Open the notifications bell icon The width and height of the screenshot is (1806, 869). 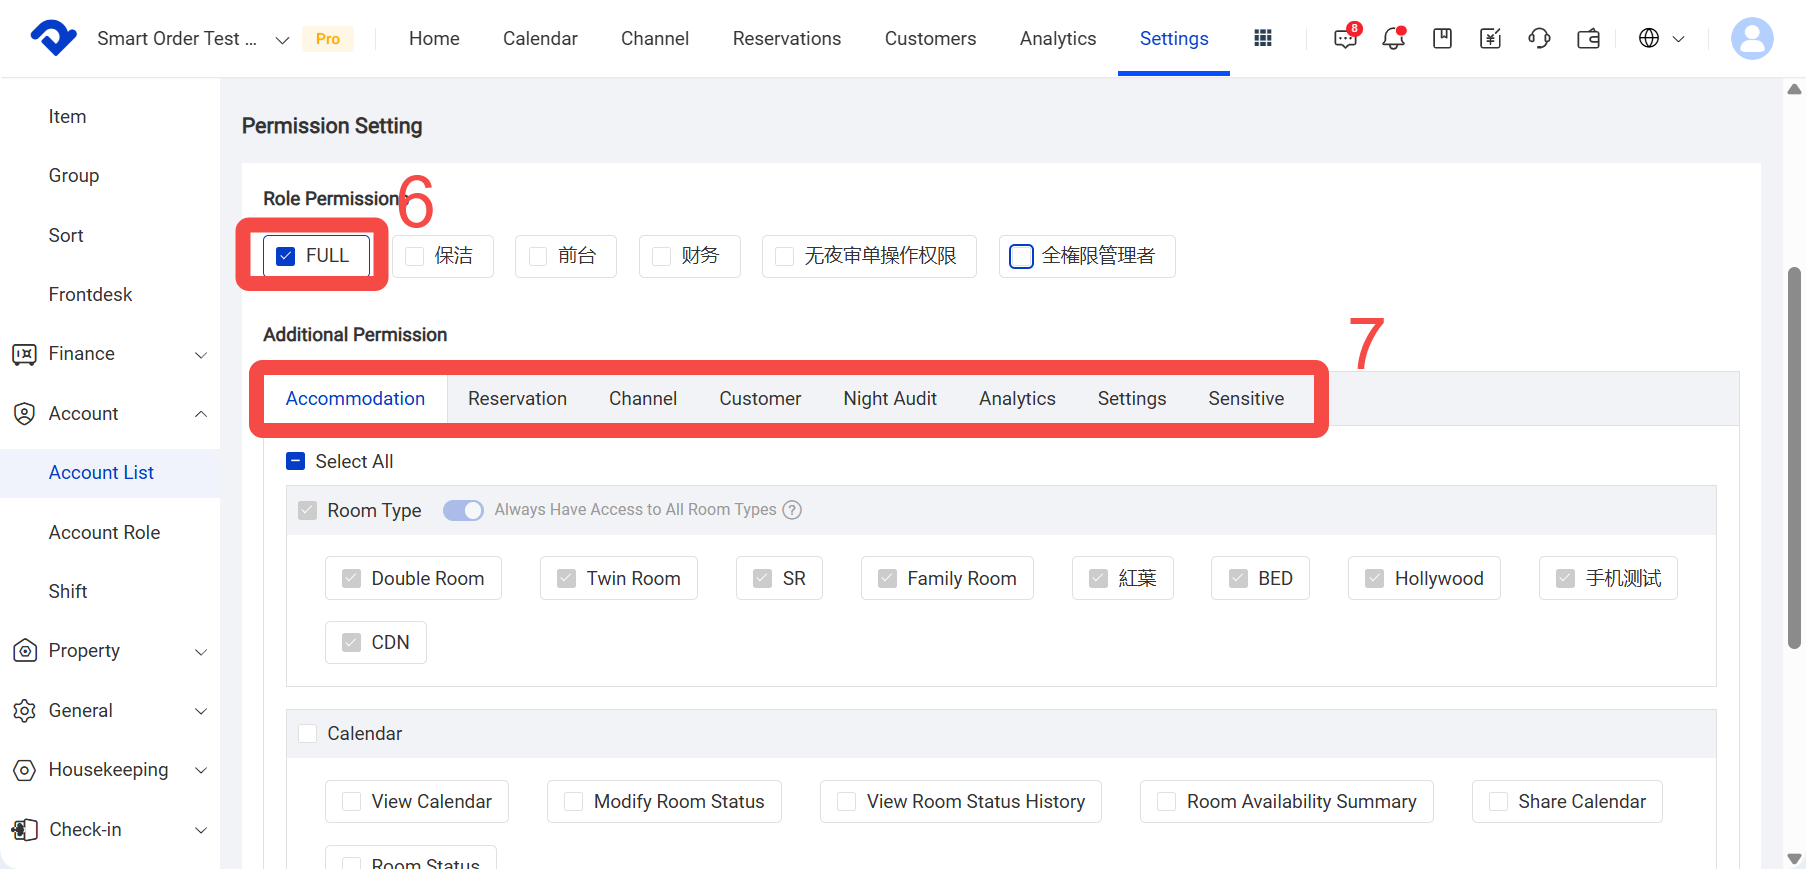pyautogui.click(x=1393, y=38)
